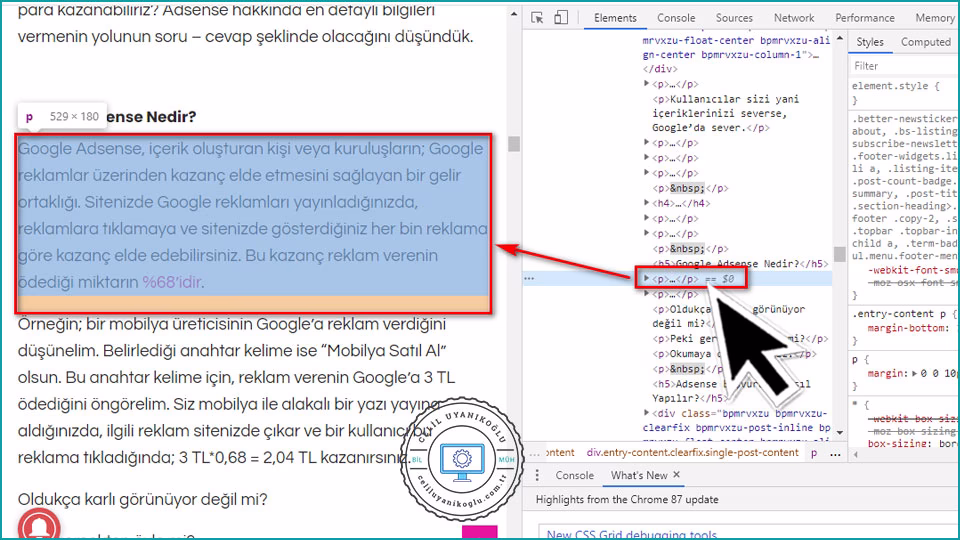Click the element.style { rule
The width and height of the screenshot is (960, 540).
point(895,86)
